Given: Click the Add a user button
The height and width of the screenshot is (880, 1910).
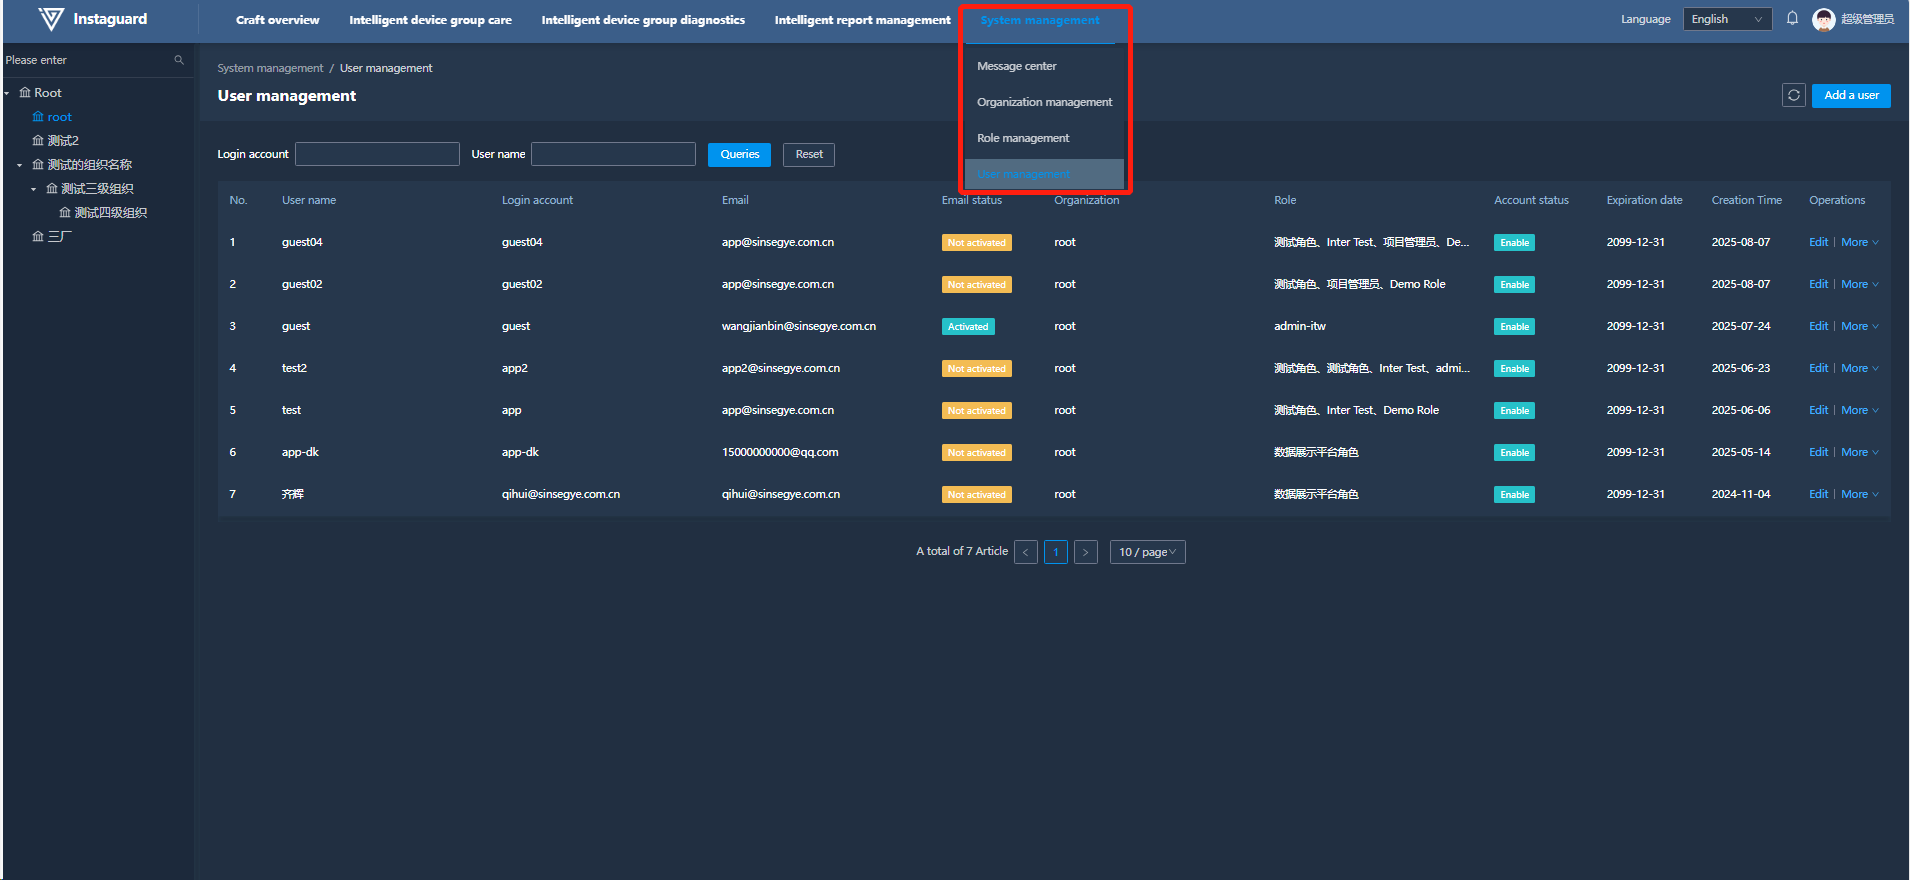Looking at the screenshot, I should (1850, 95).
